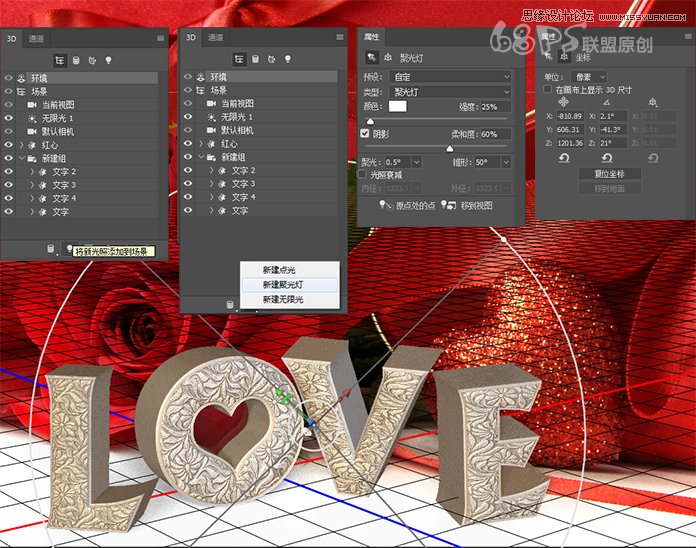Open middle 3D panel flyout menu icon
The image size is (696, 548).
pyautogui.click(x=340, y=37)
